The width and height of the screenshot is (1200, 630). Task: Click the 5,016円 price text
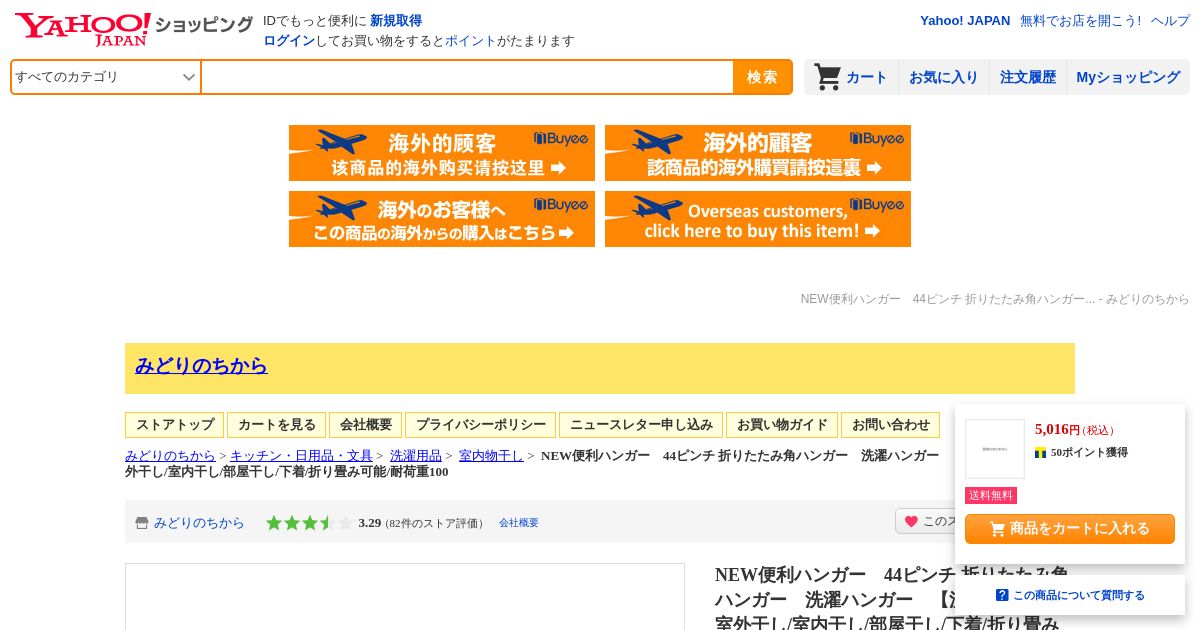pyautogui.click(x=1057, y=429)
